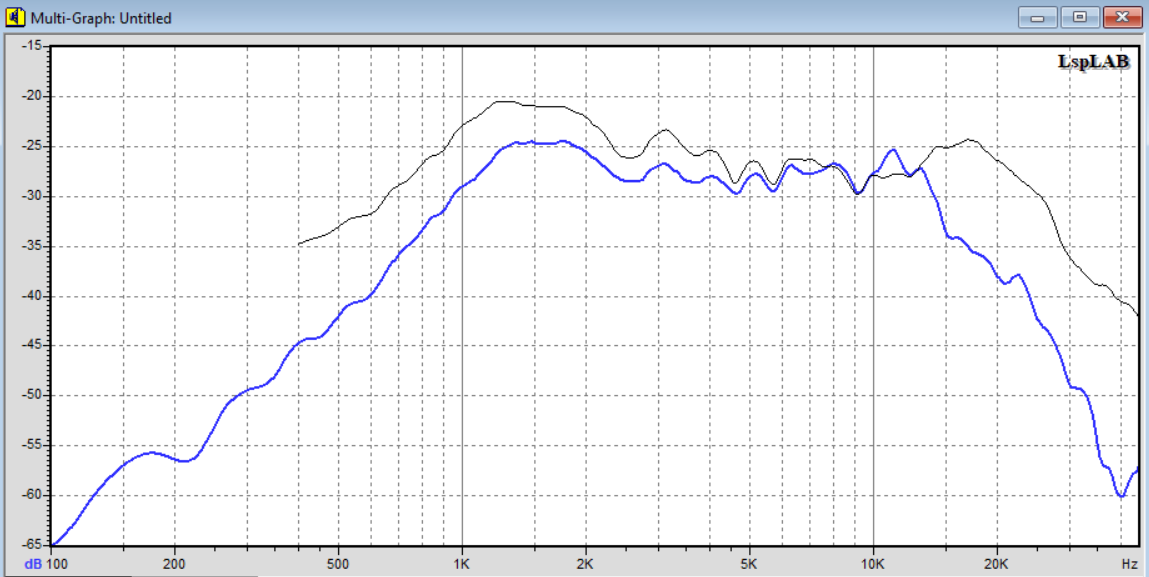Minimize the Multi-Graph window
The image size is (1149, 577).
point(1038,17)
